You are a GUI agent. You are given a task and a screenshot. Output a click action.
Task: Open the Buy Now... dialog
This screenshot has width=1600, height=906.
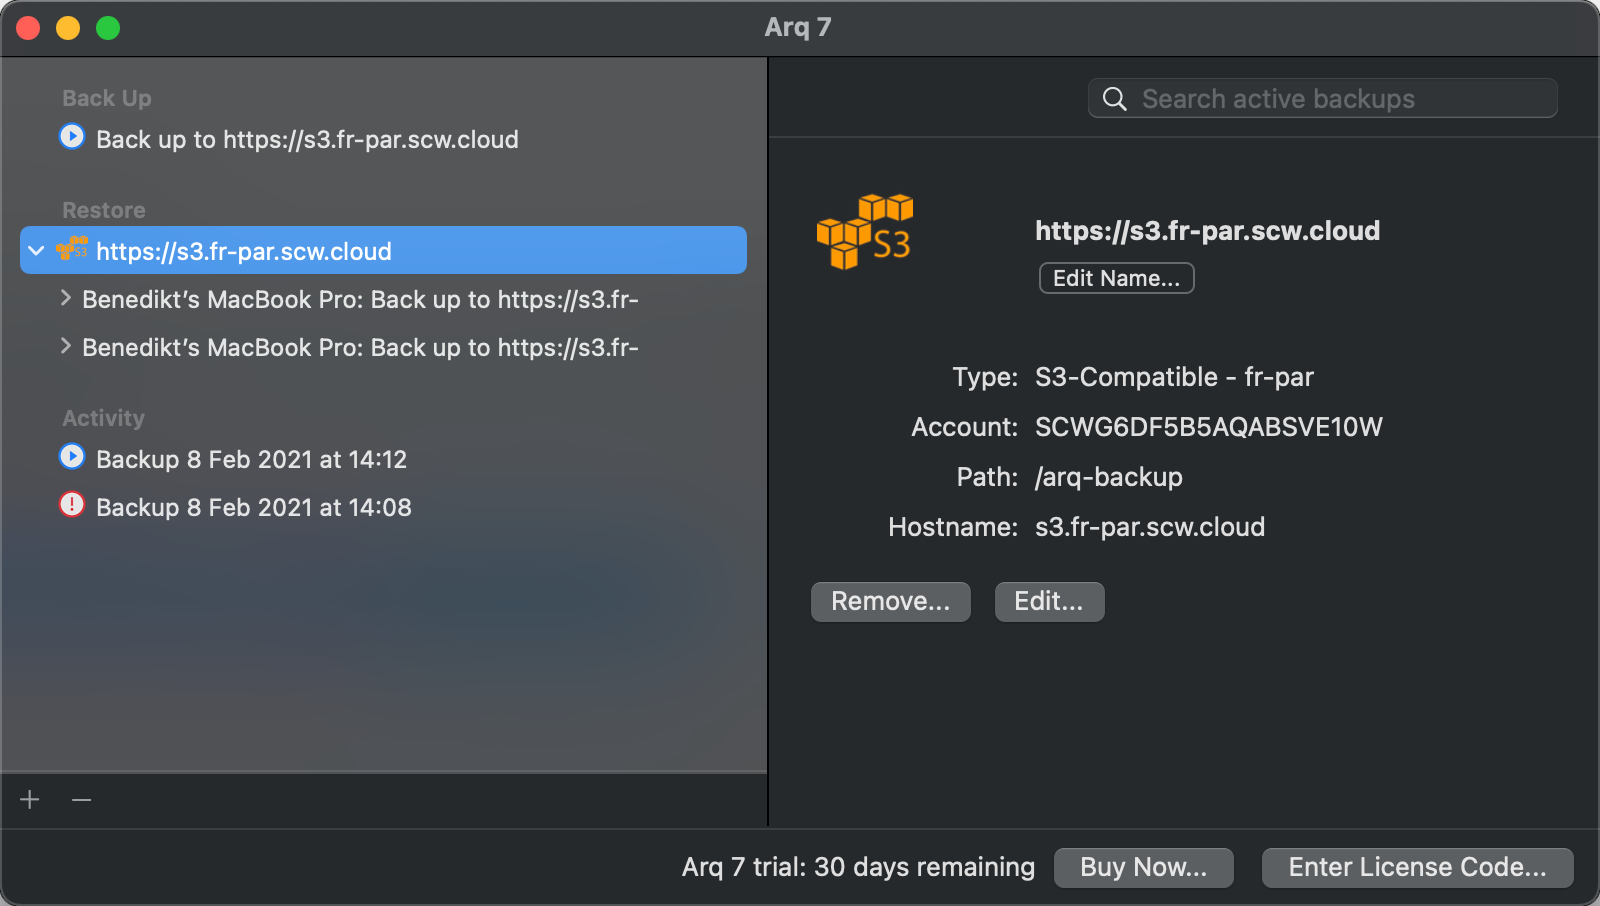click(1143, 868)
